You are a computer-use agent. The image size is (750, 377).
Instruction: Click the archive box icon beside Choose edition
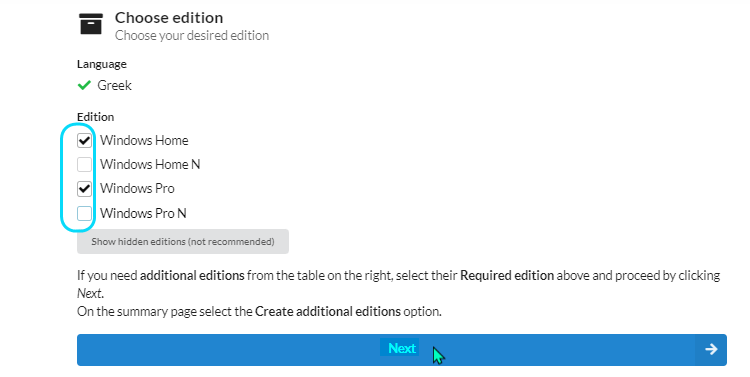coord(91,24)
